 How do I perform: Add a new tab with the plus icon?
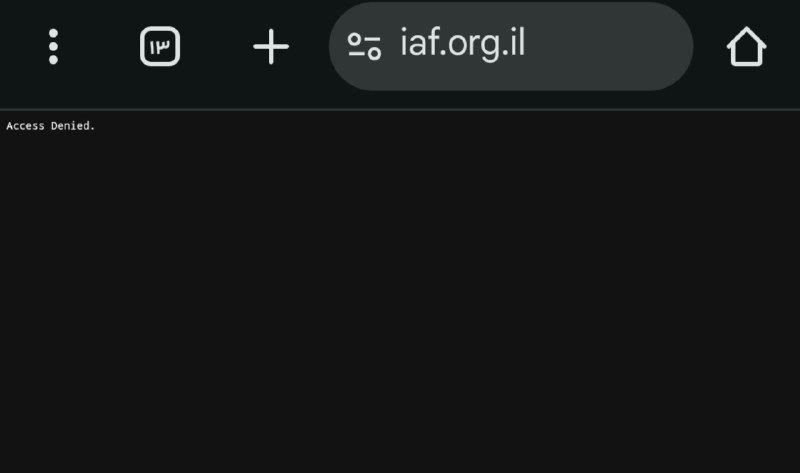pyautogui.click(x=271, y=46)
